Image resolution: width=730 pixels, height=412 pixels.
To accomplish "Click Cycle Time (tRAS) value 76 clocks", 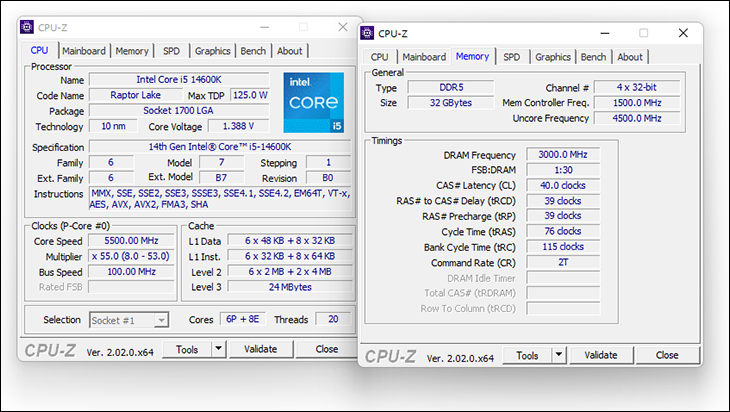I will pyautogui.click(x=563, y=231).
